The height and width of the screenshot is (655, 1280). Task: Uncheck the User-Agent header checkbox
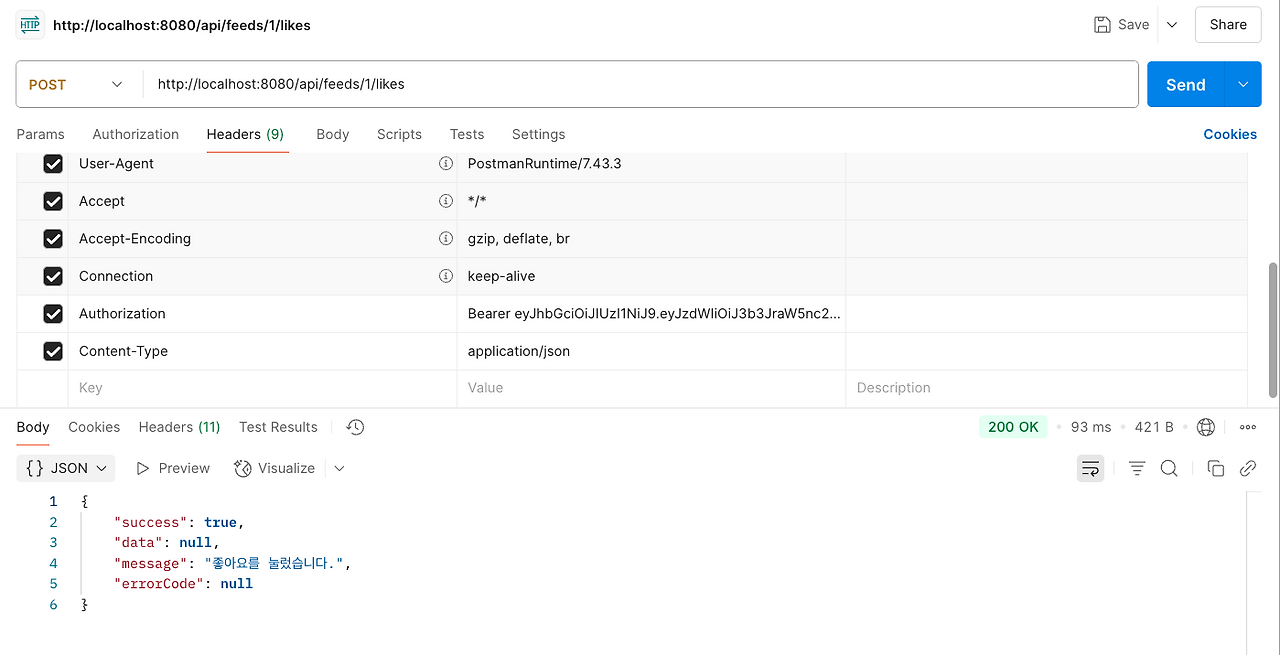point(53,163)
